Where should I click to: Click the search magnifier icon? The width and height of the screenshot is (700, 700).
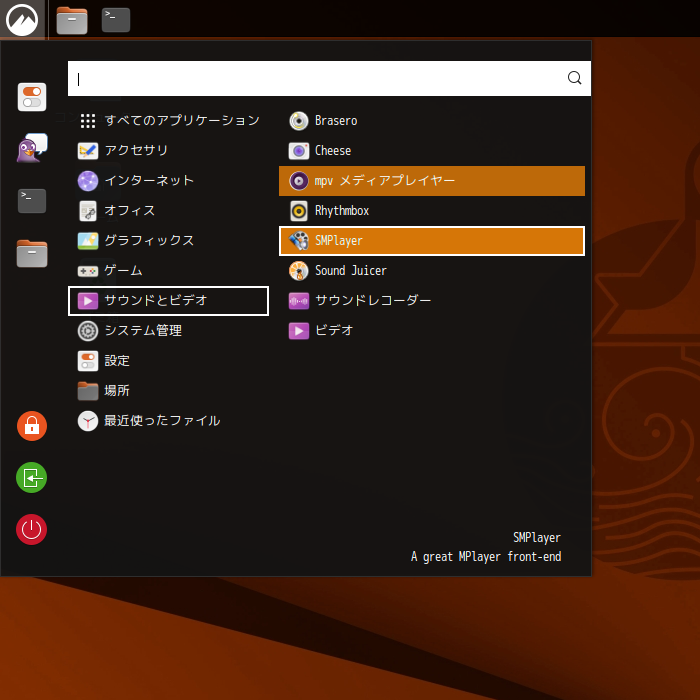tap(574, 78)
